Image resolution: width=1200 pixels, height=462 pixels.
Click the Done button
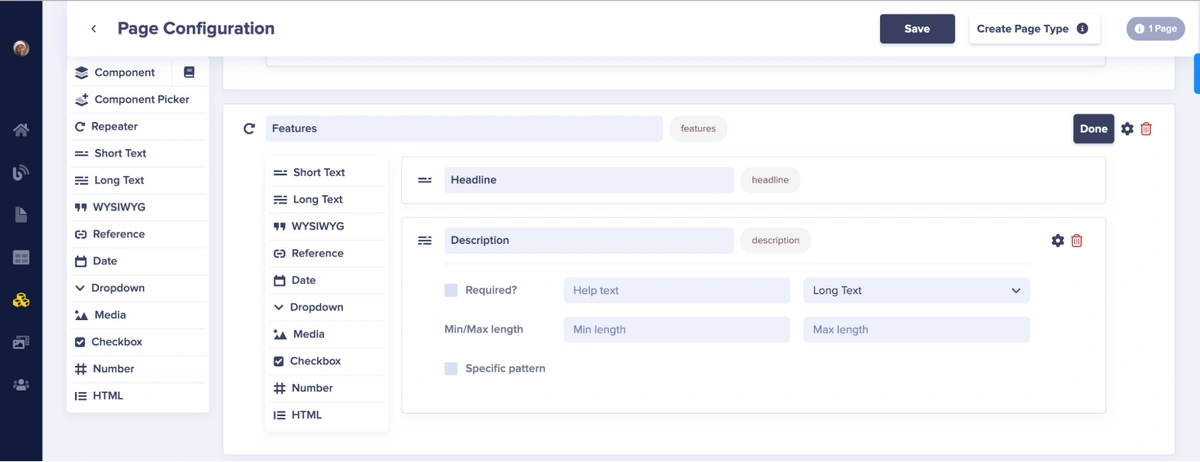pos(1093,129)
